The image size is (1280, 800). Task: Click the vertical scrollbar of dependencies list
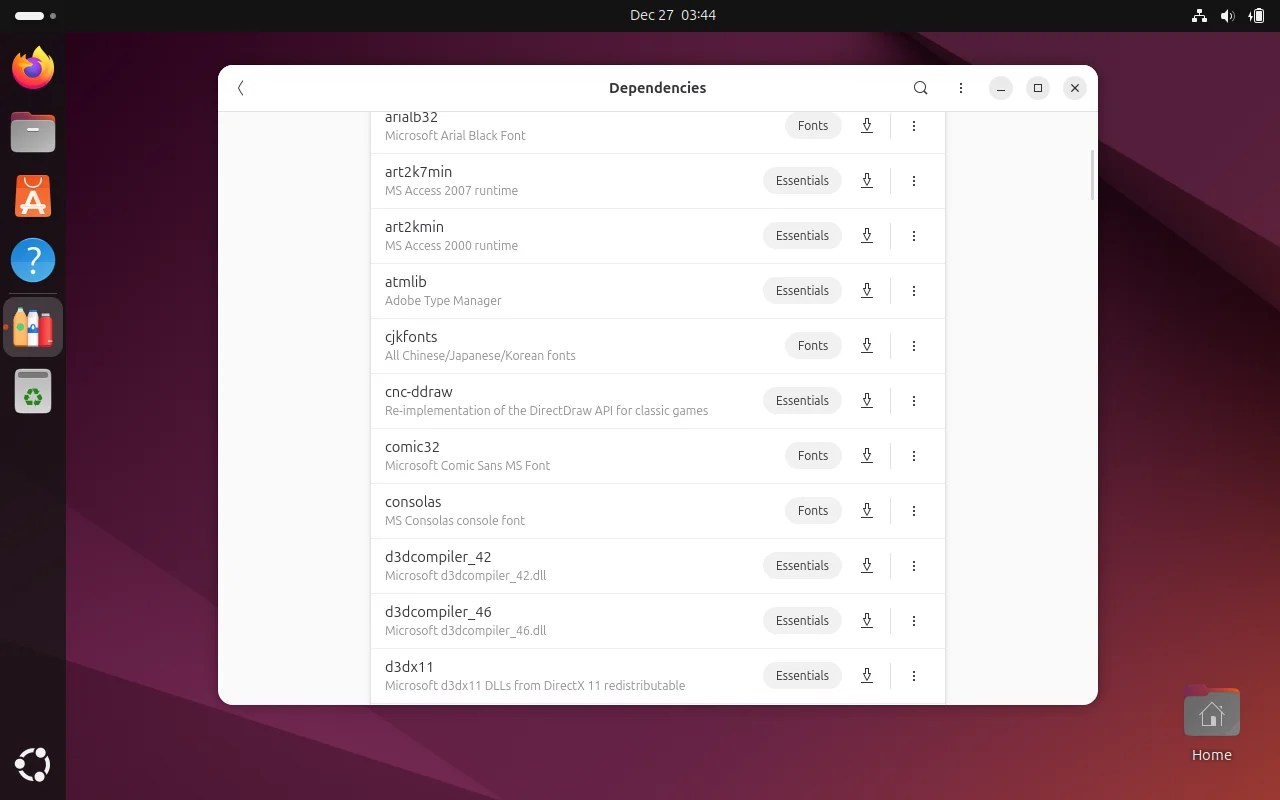[1092, 175]
